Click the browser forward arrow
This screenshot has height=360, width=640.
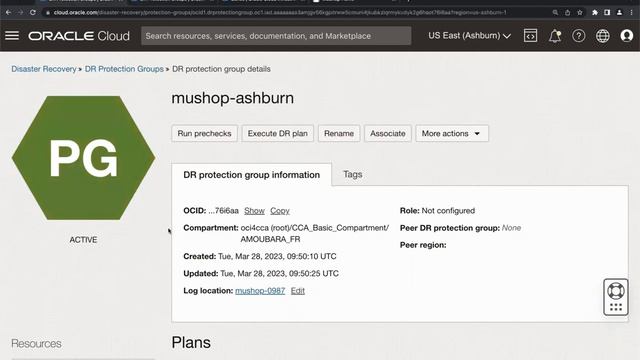click(20, 12)
